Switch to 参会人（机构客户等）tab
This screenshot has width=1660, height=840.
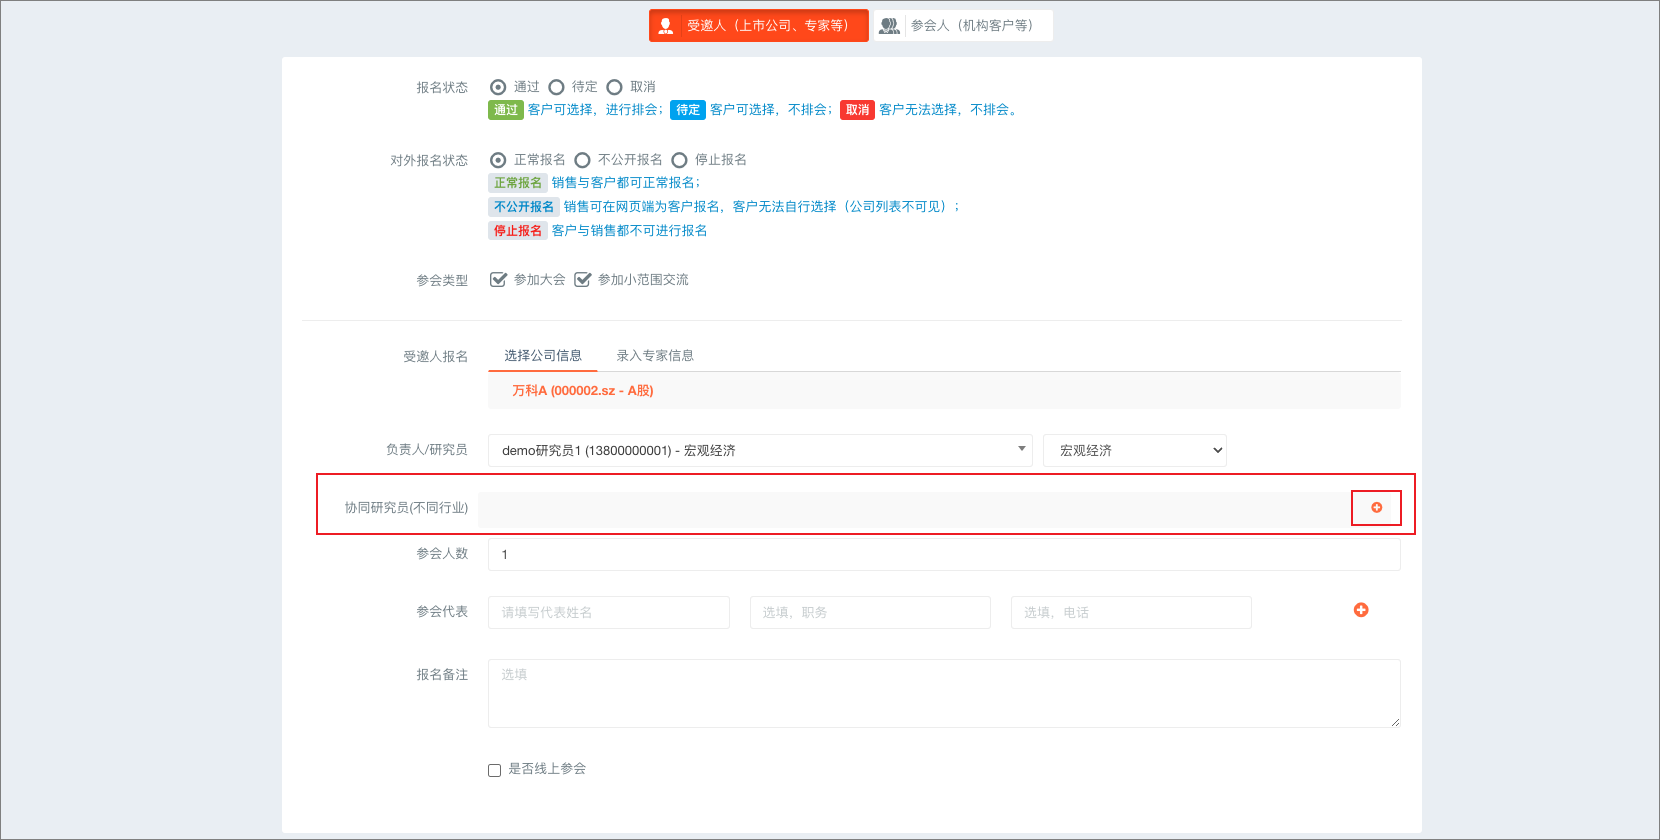(963, 26)
